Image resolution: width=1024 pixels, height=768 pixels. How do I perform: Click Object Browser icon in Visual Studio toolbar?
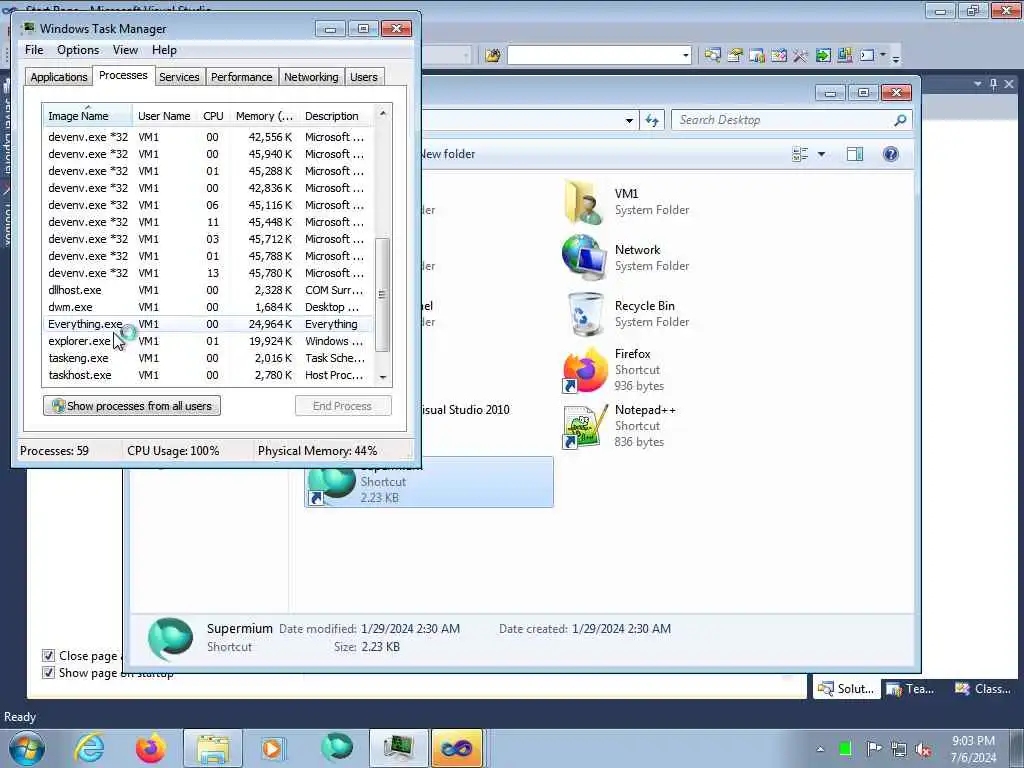(778, 56)
